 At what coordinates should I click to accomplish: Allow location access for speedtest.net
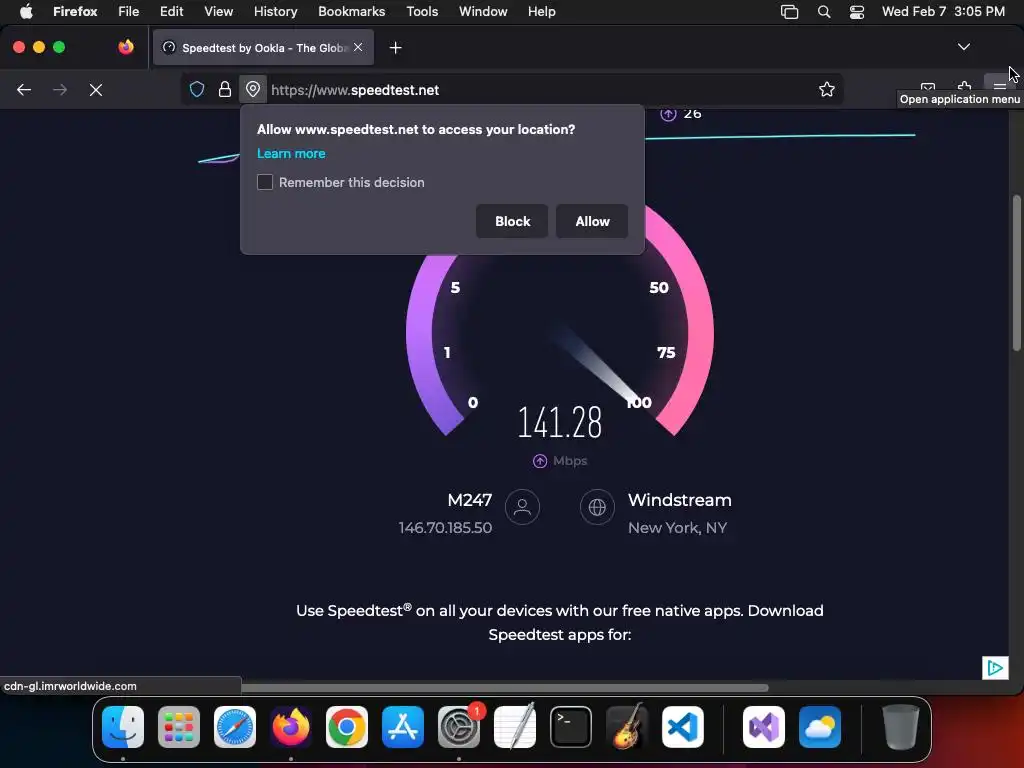592,221
